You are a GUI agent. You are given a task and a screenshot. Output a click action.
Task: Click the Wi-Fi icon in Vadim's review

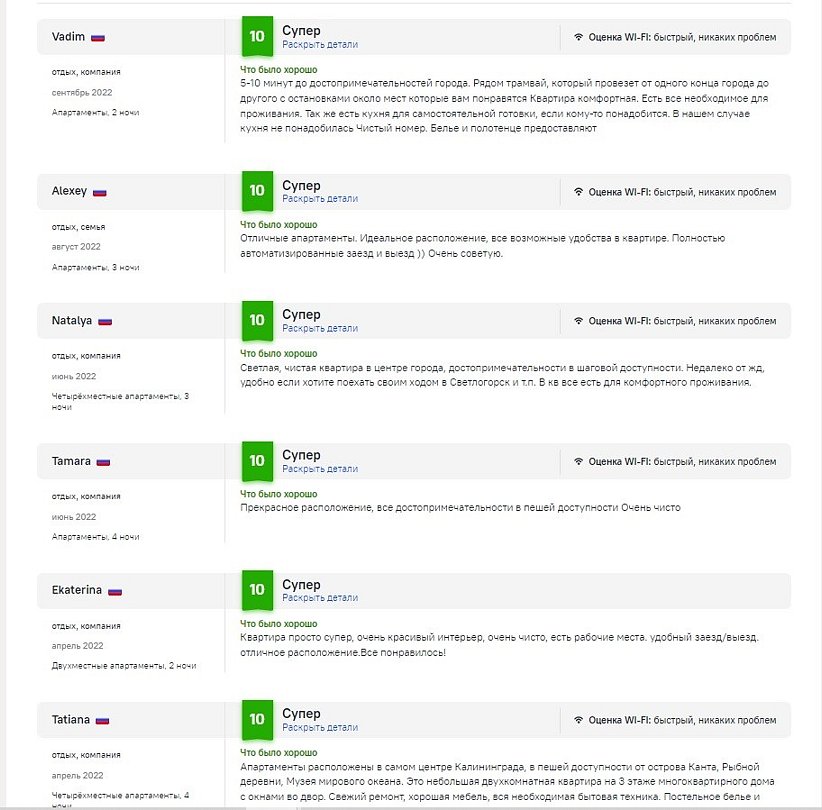click(x=578, y=37)
